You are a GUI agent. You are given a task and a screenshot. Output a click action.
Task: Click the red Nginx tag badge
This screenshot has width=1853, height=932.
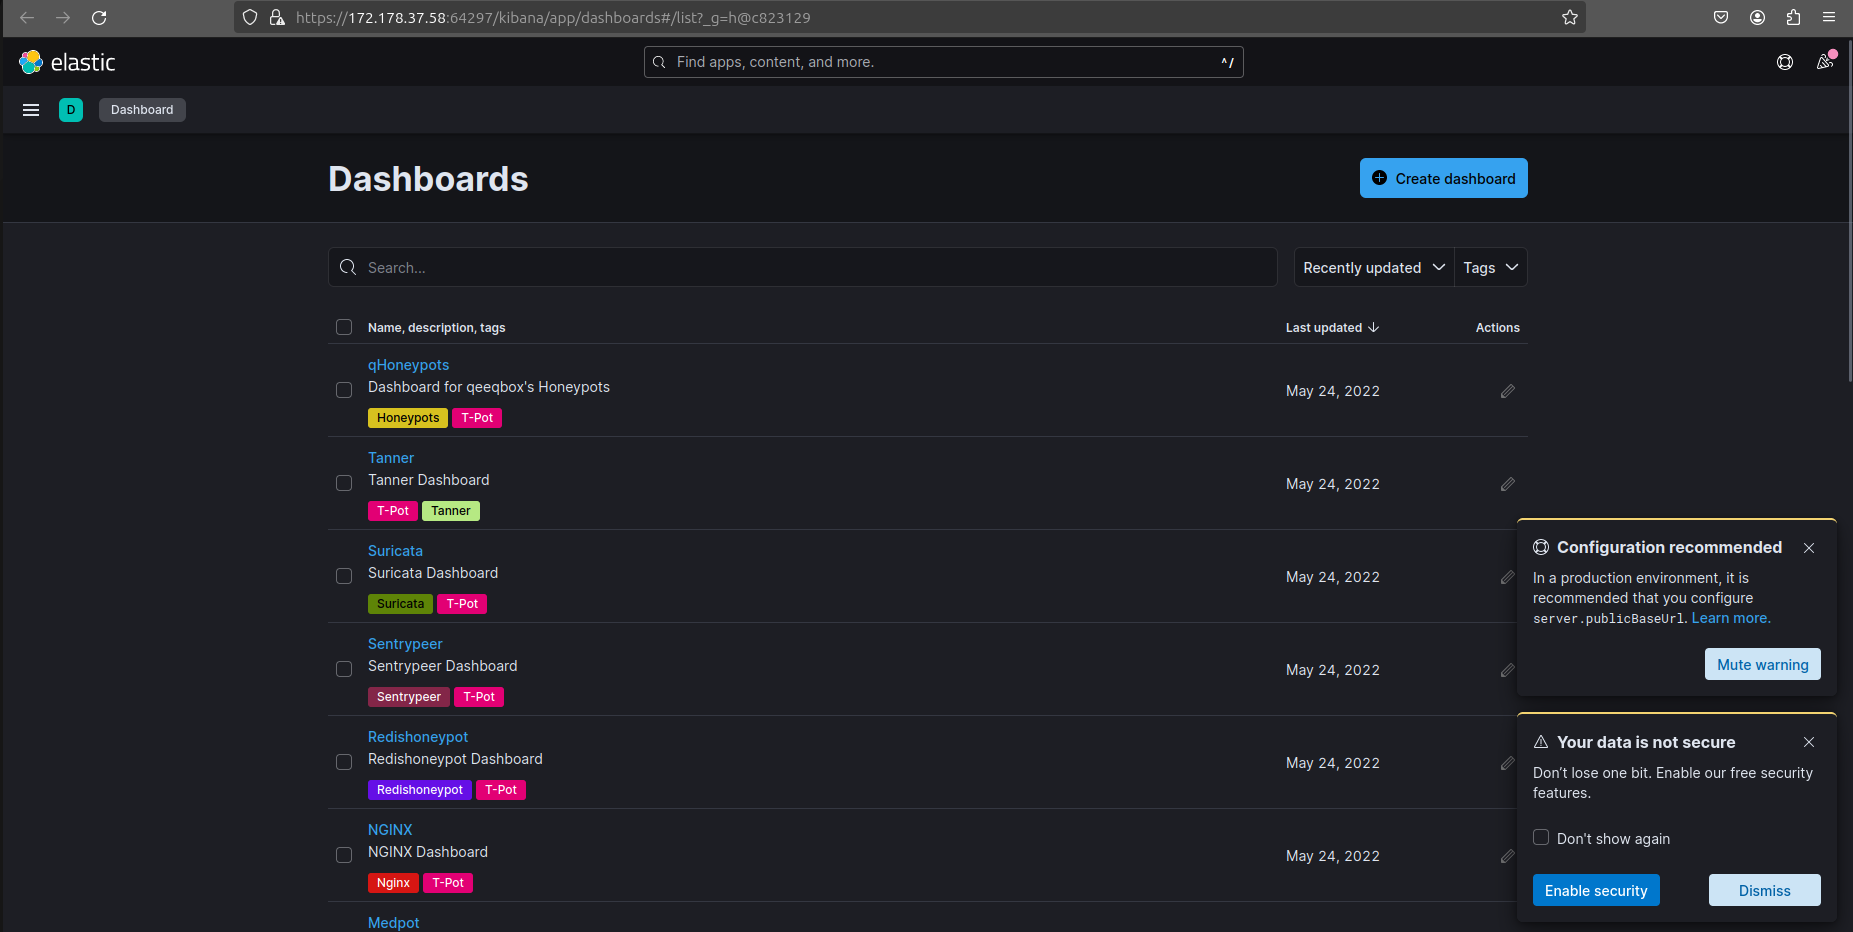(x=393, y=883)
